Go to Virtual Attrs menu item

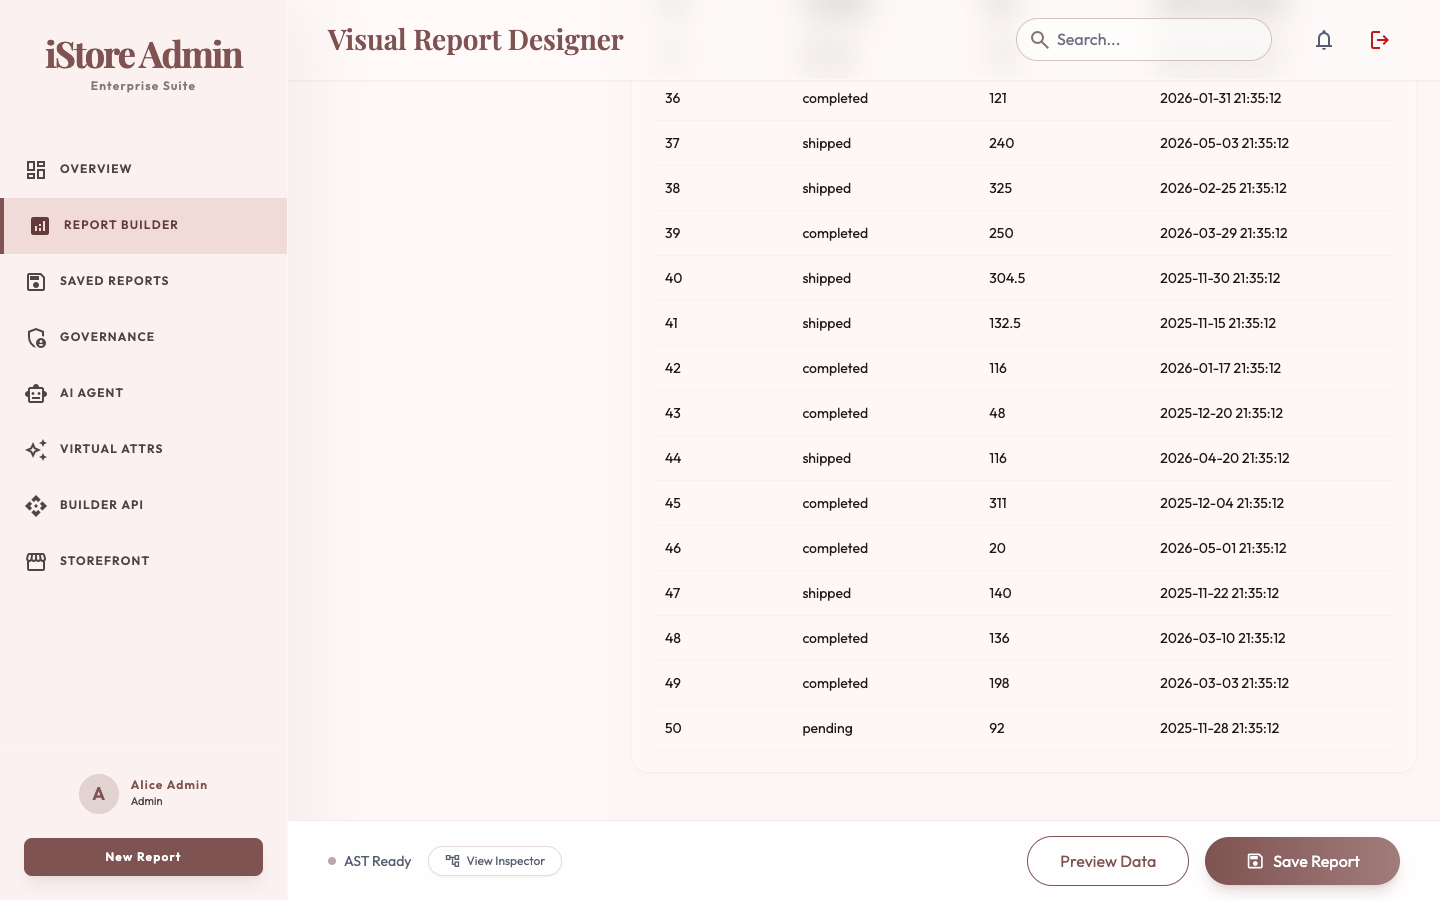click(144, 449)
